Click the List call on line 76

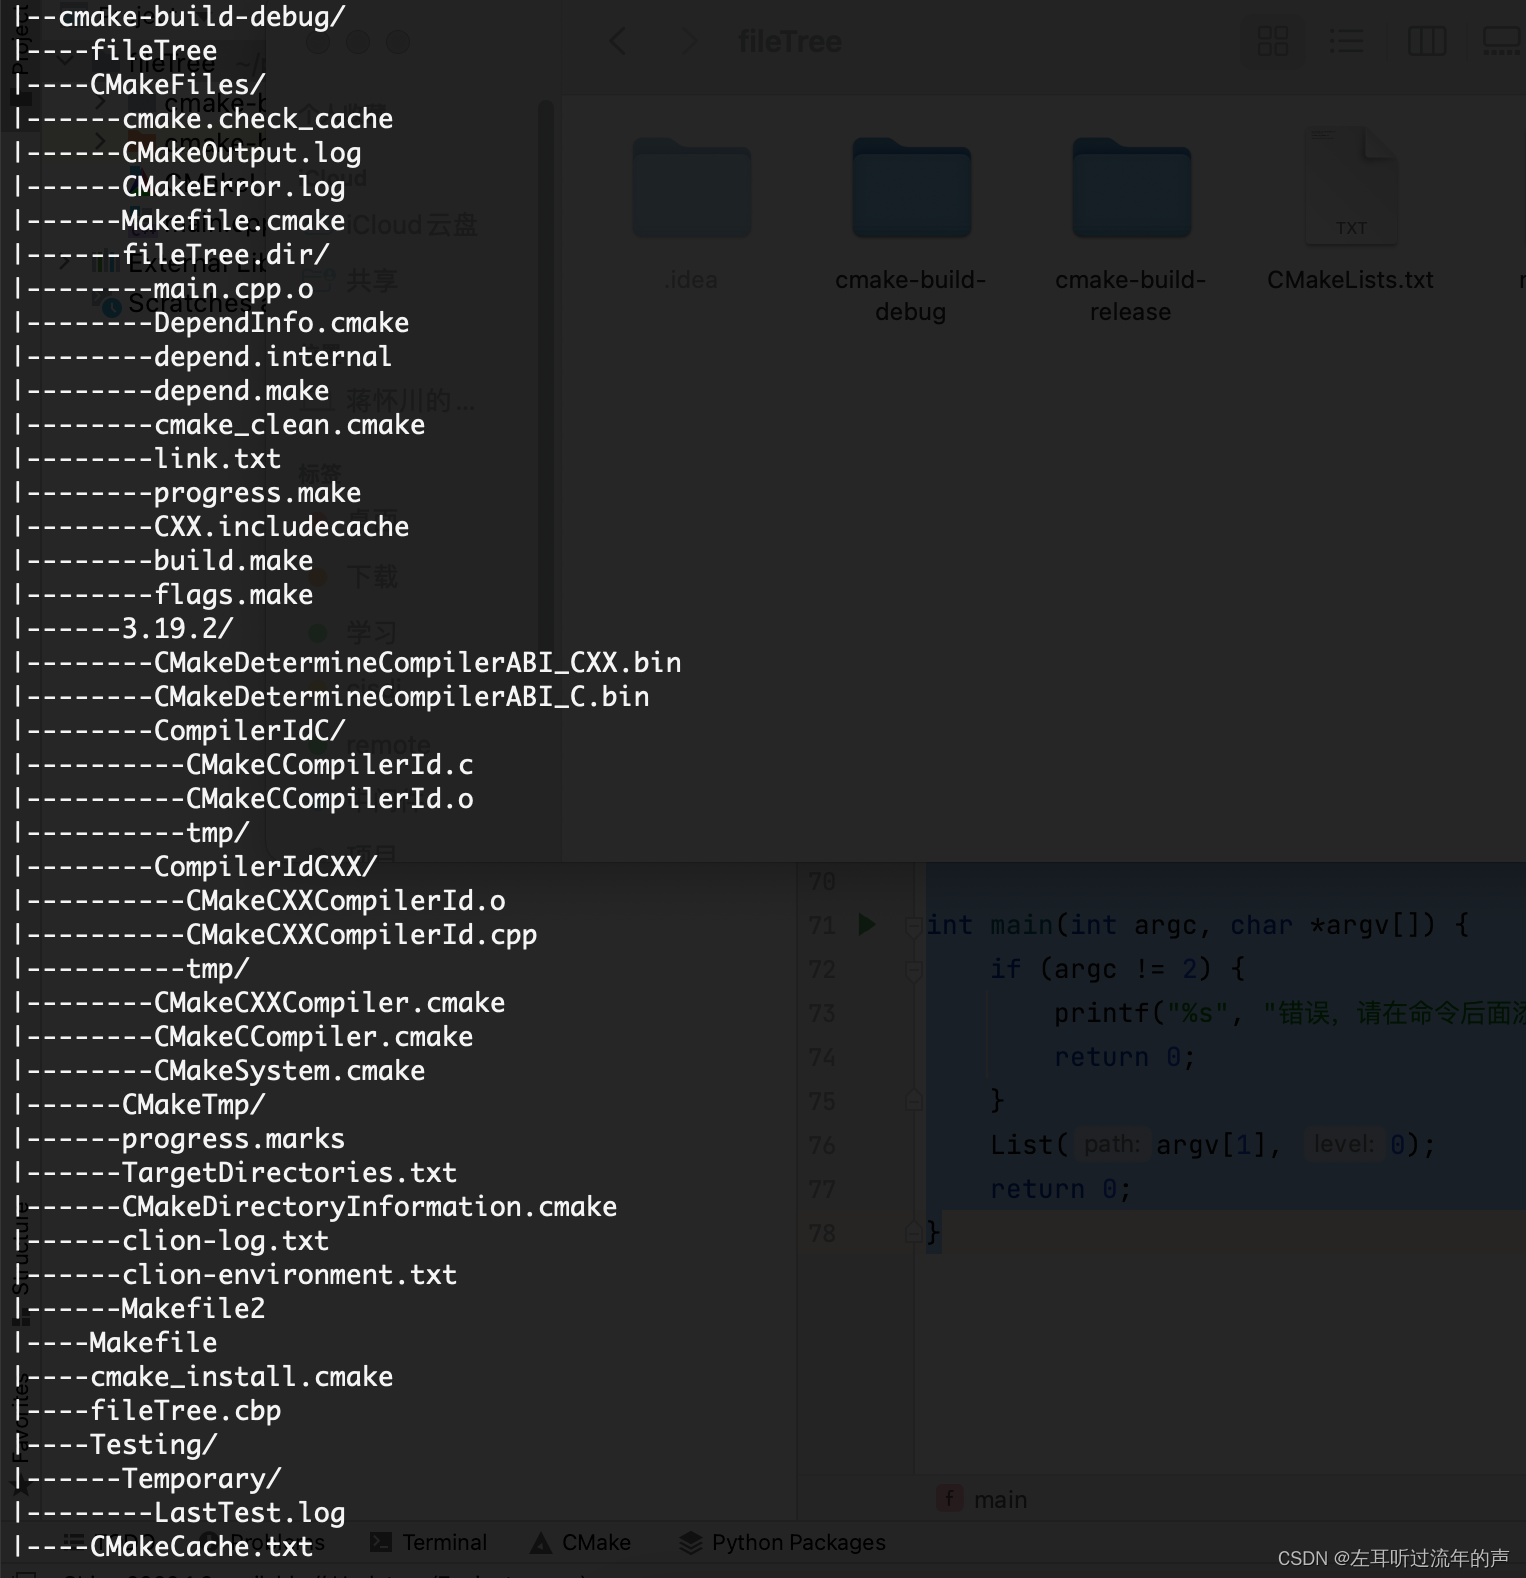tap(1021, 1145)
